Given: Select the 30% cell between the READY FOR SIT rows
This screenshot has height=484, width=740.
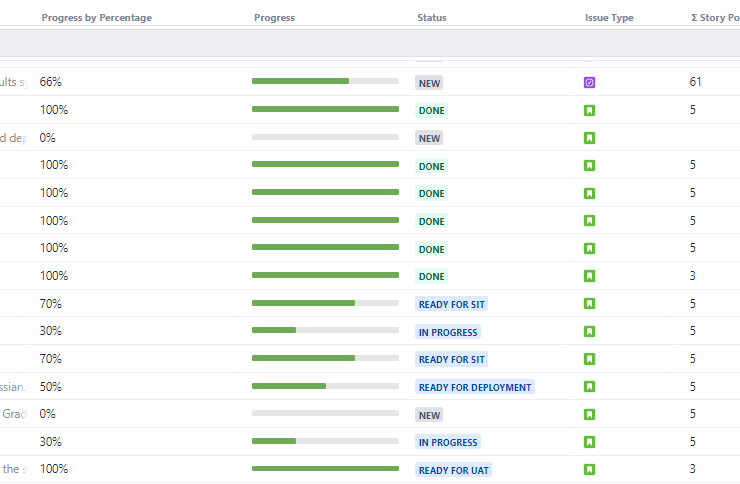Looking at the screenshot, I should [x=50, y=331].
